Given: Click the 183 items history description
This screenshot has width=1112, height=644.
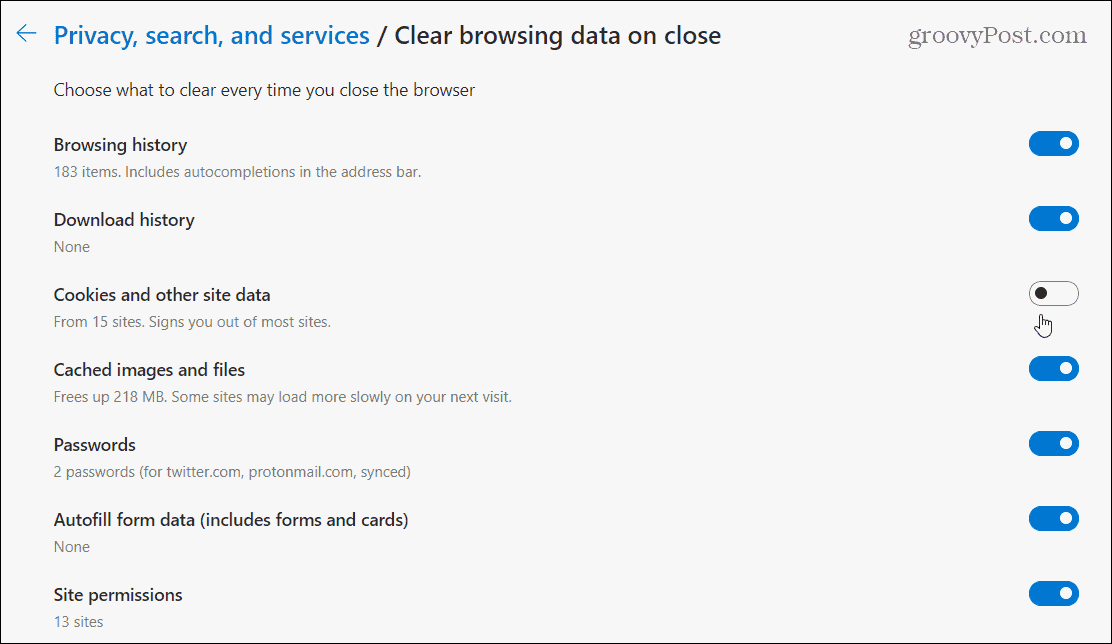Looking at the screenshot, I should [x=238, y=172].
